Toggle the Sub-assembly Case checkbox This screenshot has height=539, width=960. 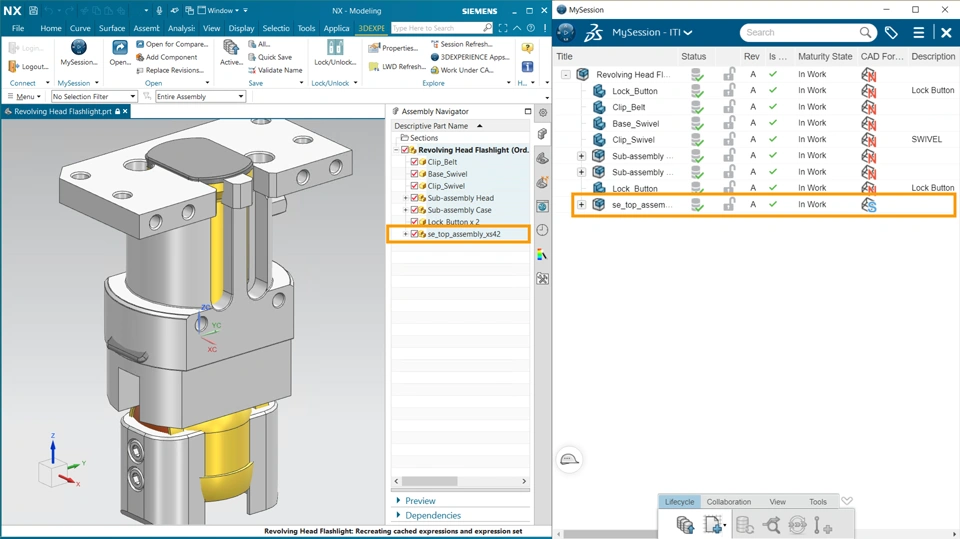click(x=414, y=210)
